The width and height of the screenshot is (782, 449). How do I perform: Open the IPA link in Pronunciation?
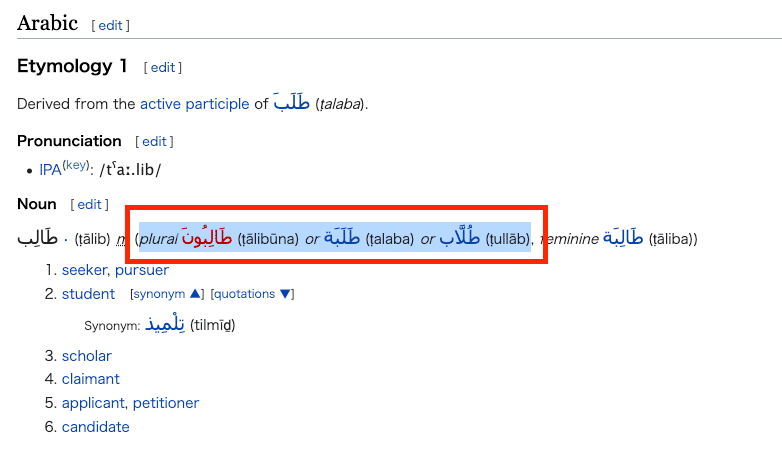point(50,170)
